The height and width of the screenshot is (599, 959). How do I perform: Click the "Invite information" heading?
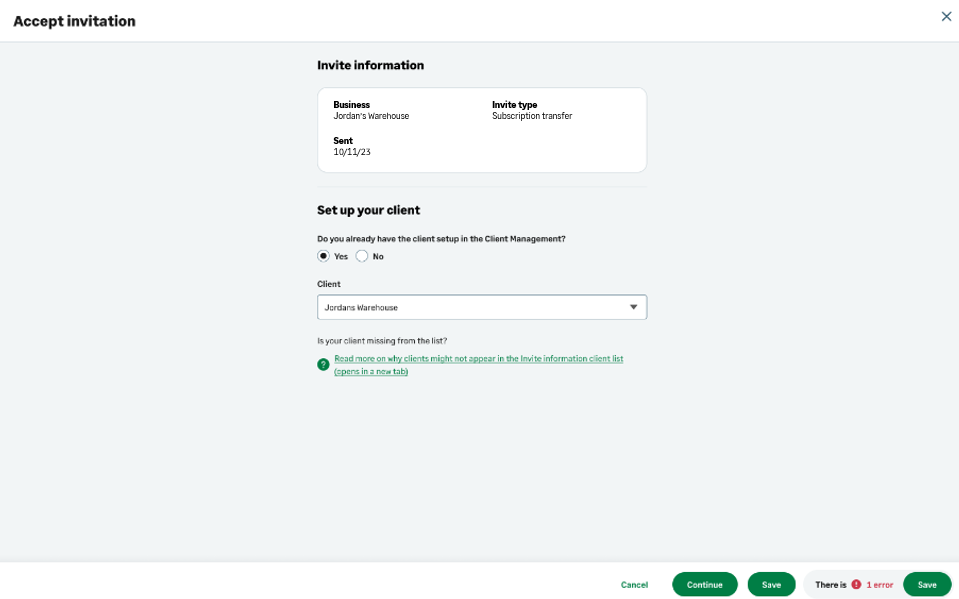coord(370,65)
